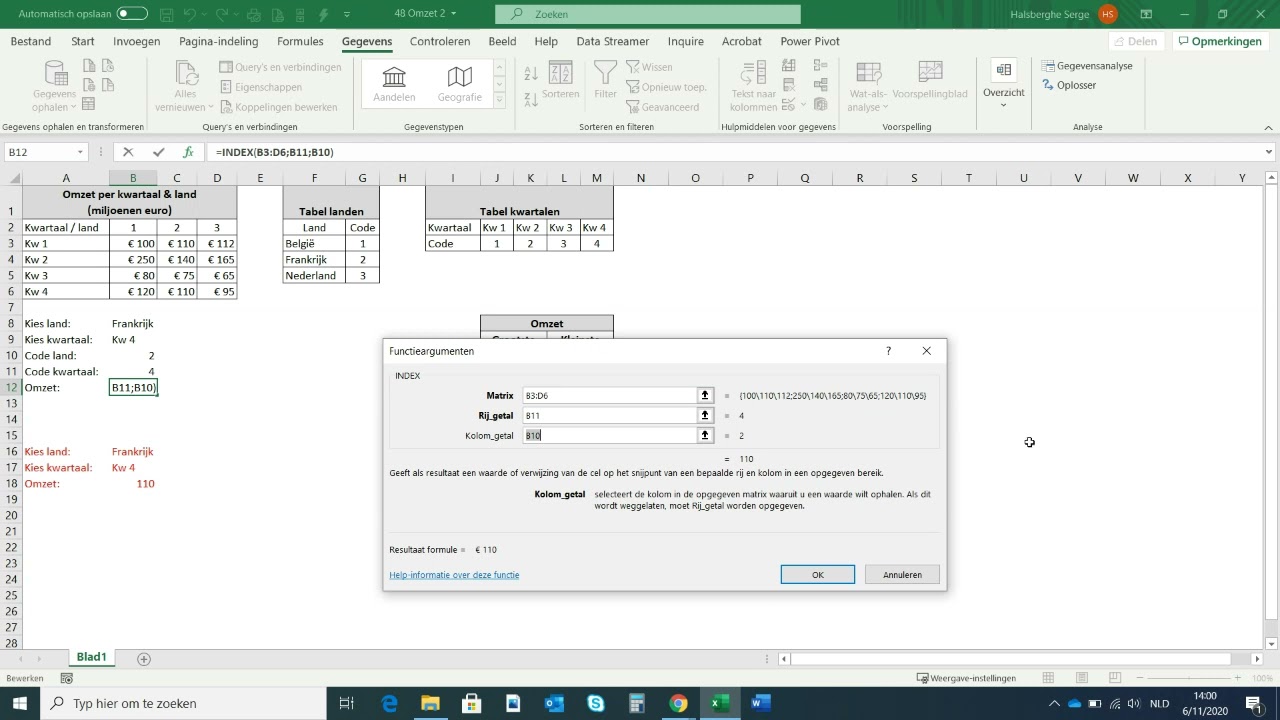Image resolution: width=1280 pixels, height=720 pixels.
Task: Select the Geografie data type
Action: tap(459, 84)
